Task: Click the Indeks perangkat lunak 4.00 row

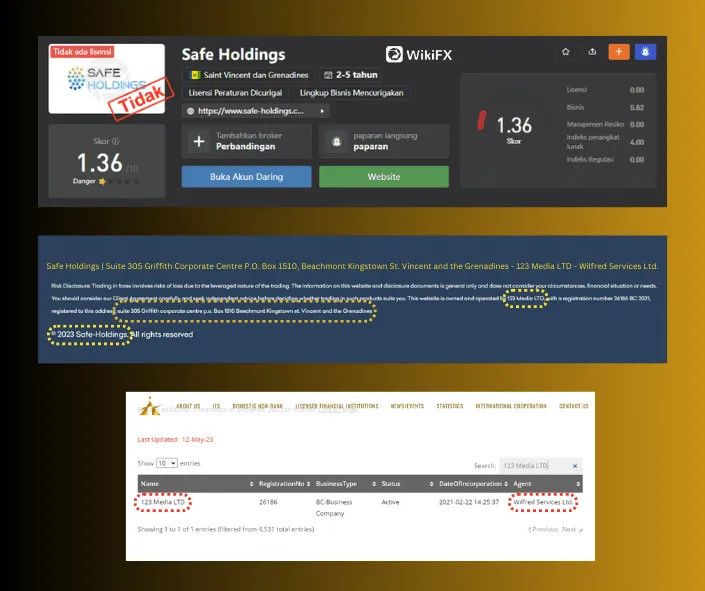Action: coord(605,142)
